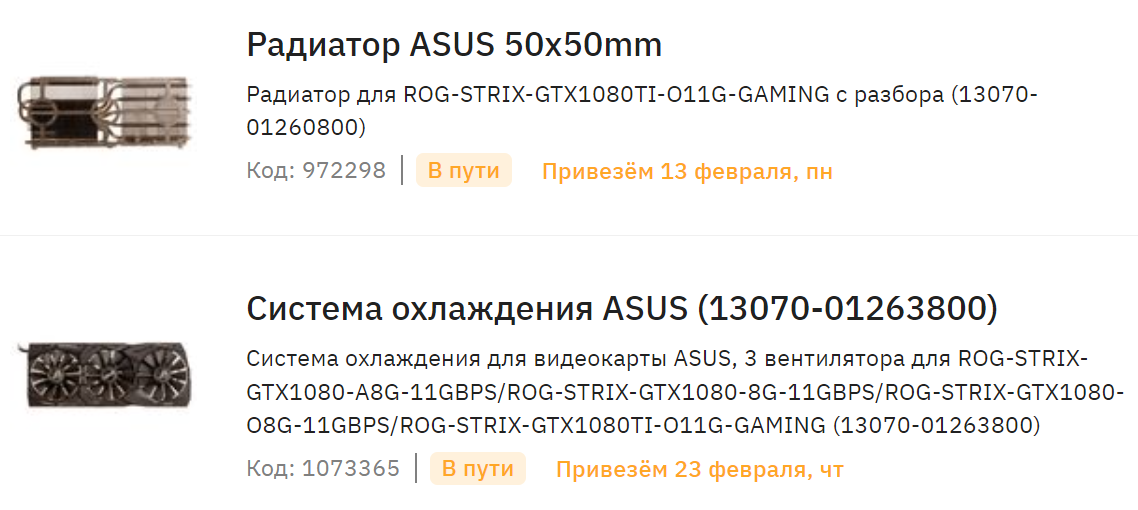This screenshot has height=510, width=1138.
Task: Open the three-fan cooling system thumbnail
Action: click(x=104, y=374)
